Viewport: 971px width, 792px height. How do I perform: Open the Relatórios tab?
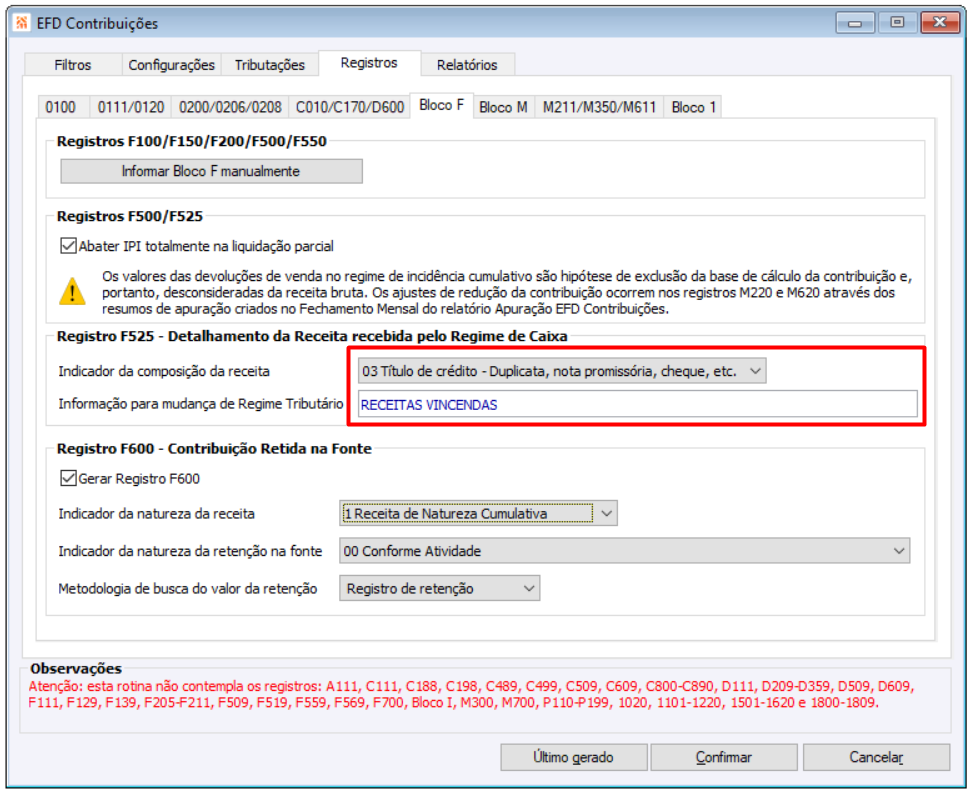pyautogui.click(x=467, y=65)
